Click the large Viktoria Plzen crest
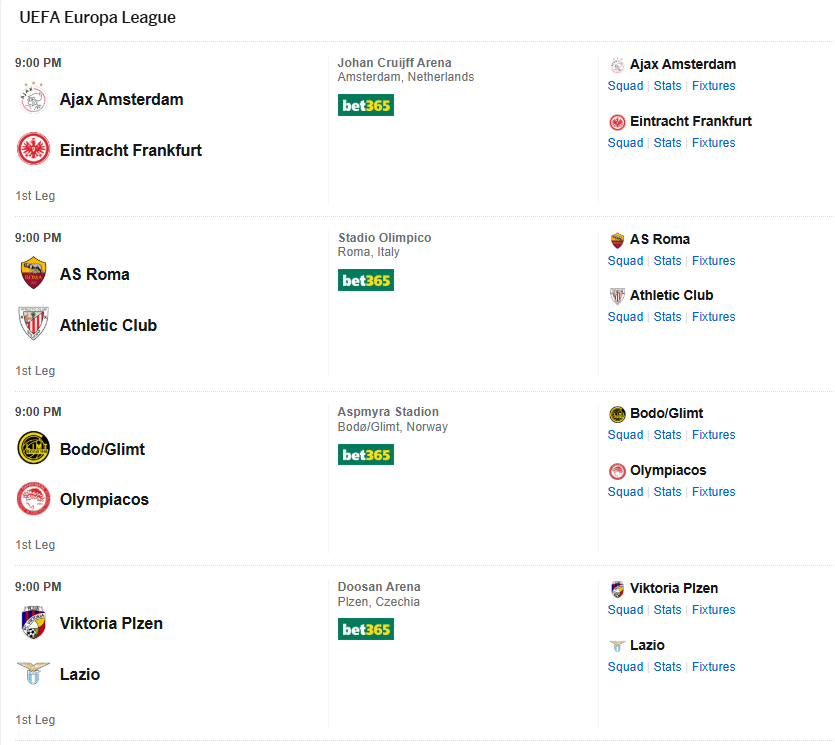This screenshot has height=745, width=835. pos(33,623)
